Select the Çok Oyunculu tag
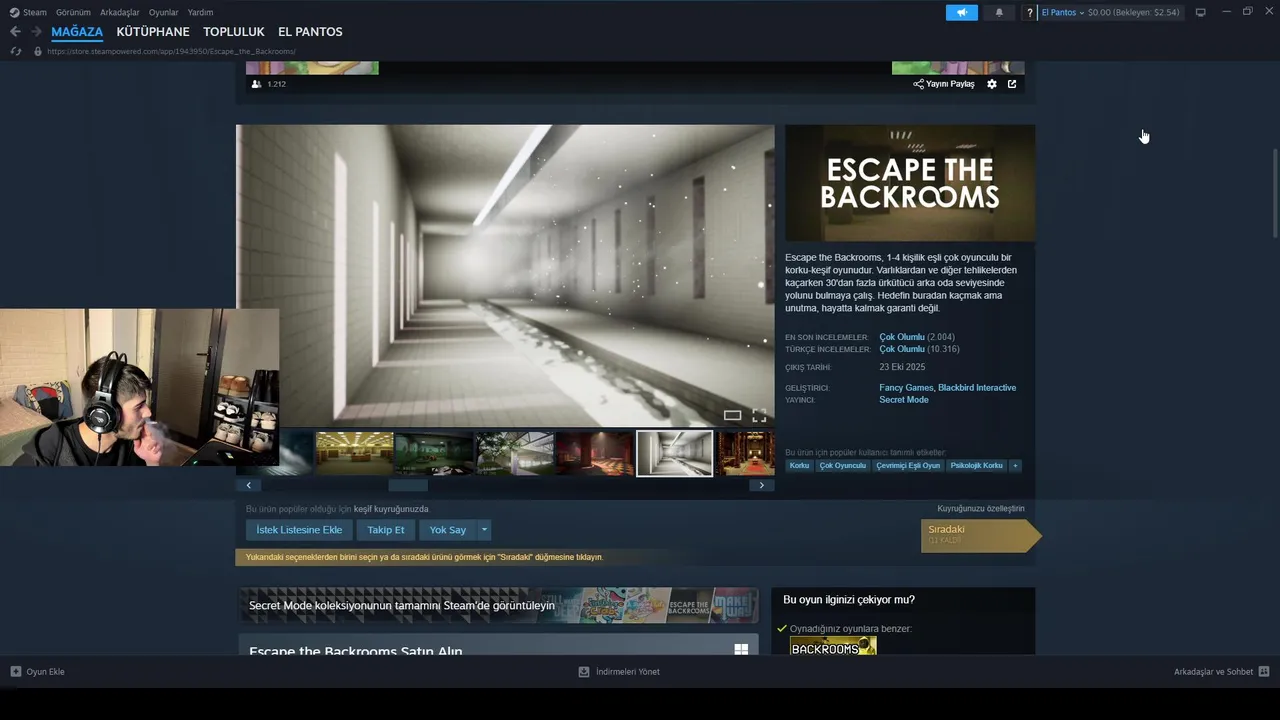1280x720 pixels. click(x=843, y=465)
